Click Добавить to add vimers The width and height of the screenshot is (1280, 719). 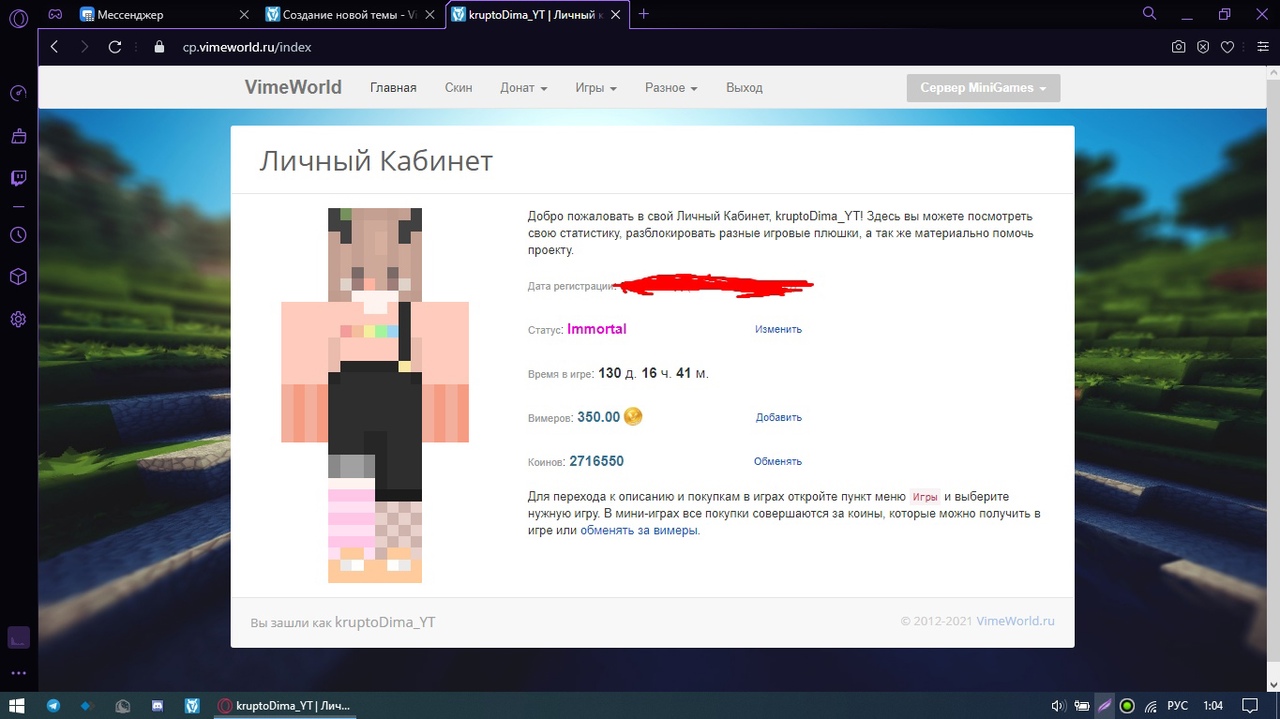(779, 417)
